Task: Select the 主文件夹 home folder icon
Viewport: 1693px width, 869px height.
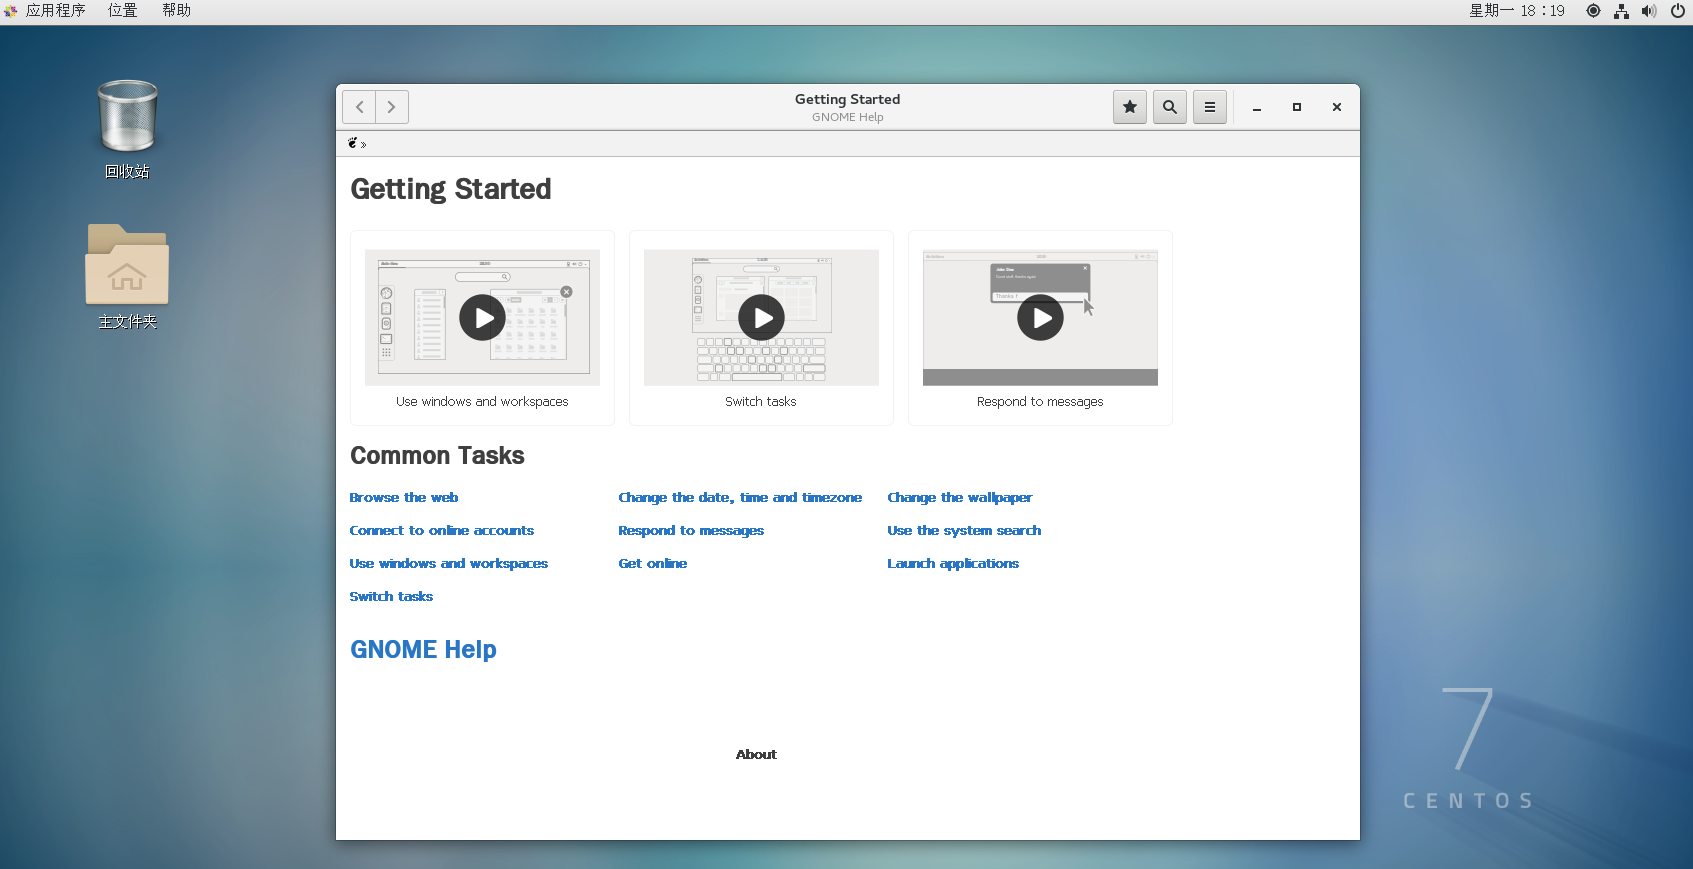Action: (x=127, y=277)
